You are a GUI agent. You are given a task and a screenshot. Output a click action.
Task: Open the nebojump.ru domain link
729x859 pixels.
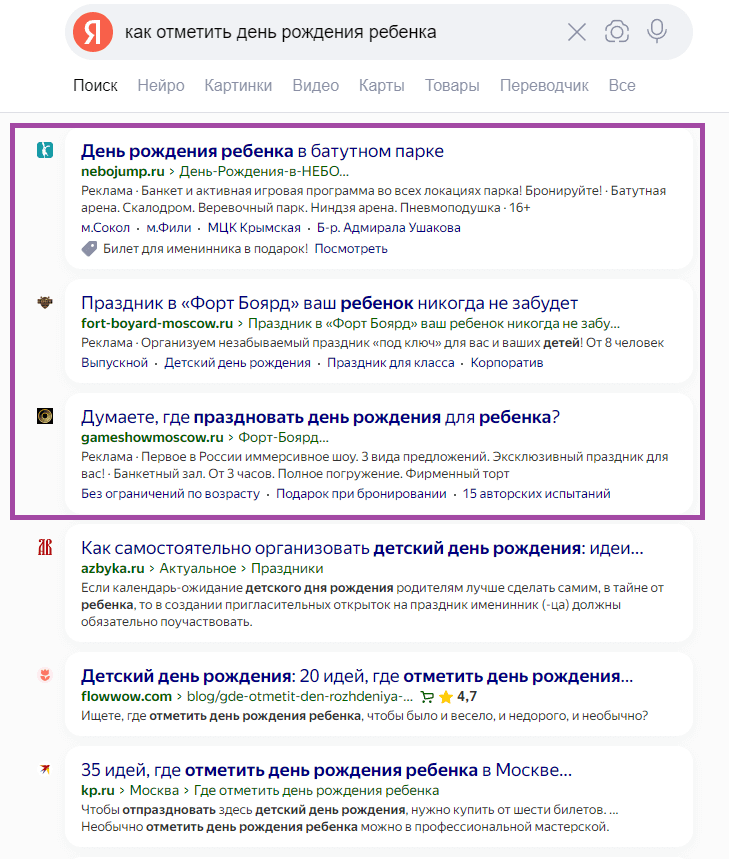pos(123,171)
